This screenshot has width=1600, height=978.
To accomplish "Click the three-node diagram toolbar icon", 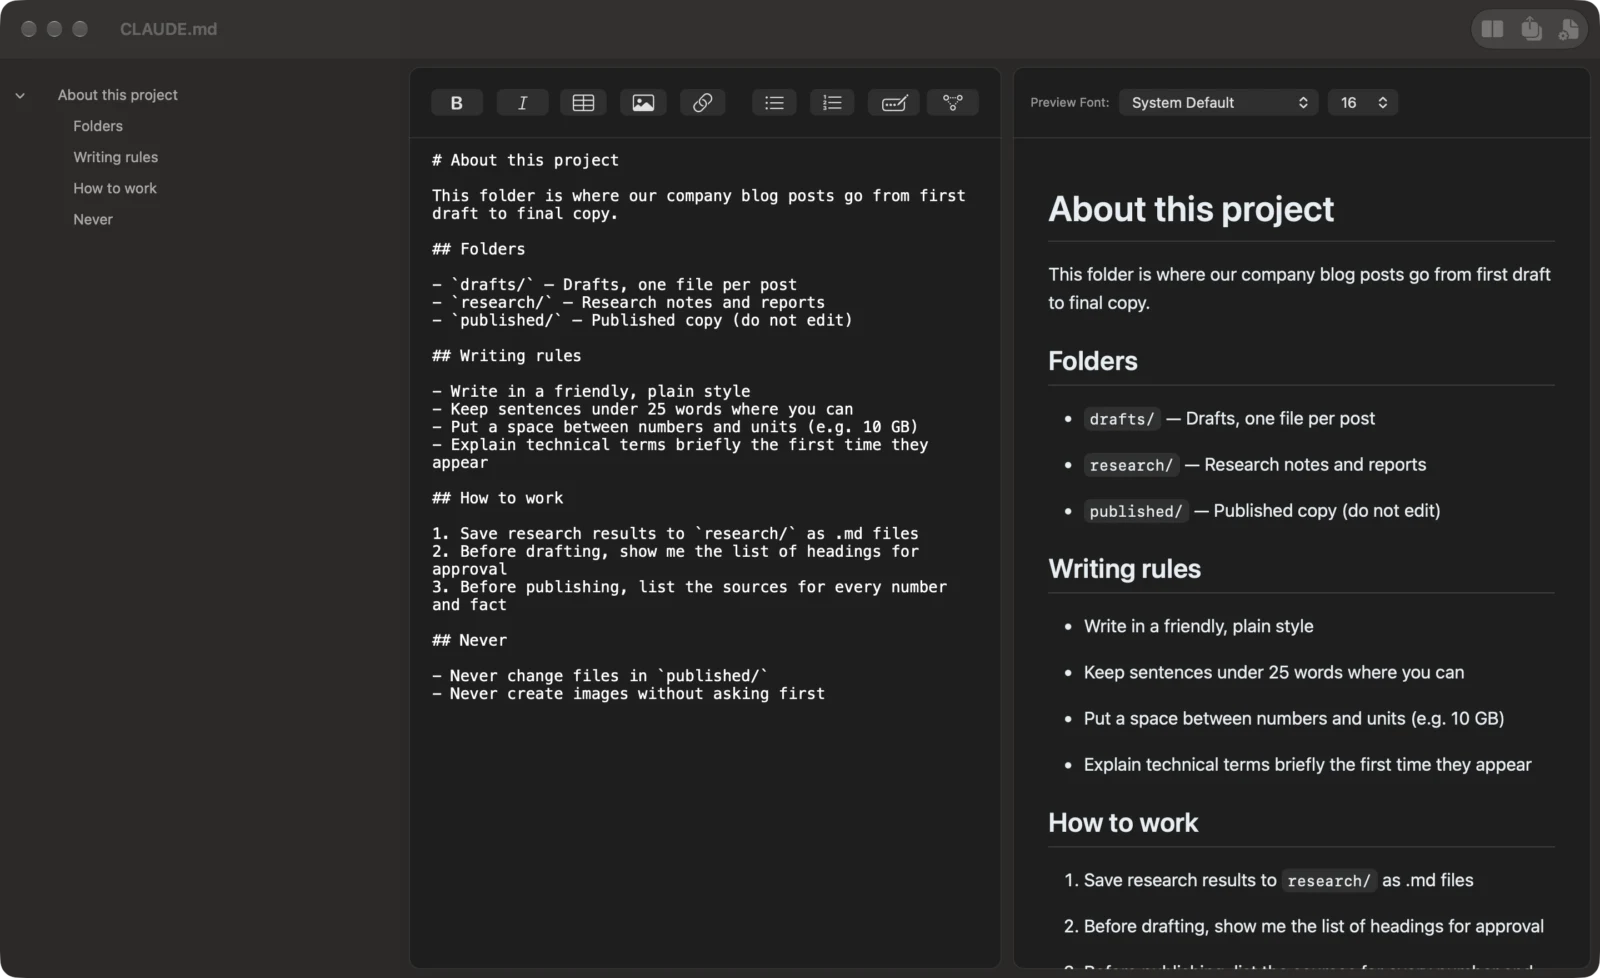I will coord(953,103).
